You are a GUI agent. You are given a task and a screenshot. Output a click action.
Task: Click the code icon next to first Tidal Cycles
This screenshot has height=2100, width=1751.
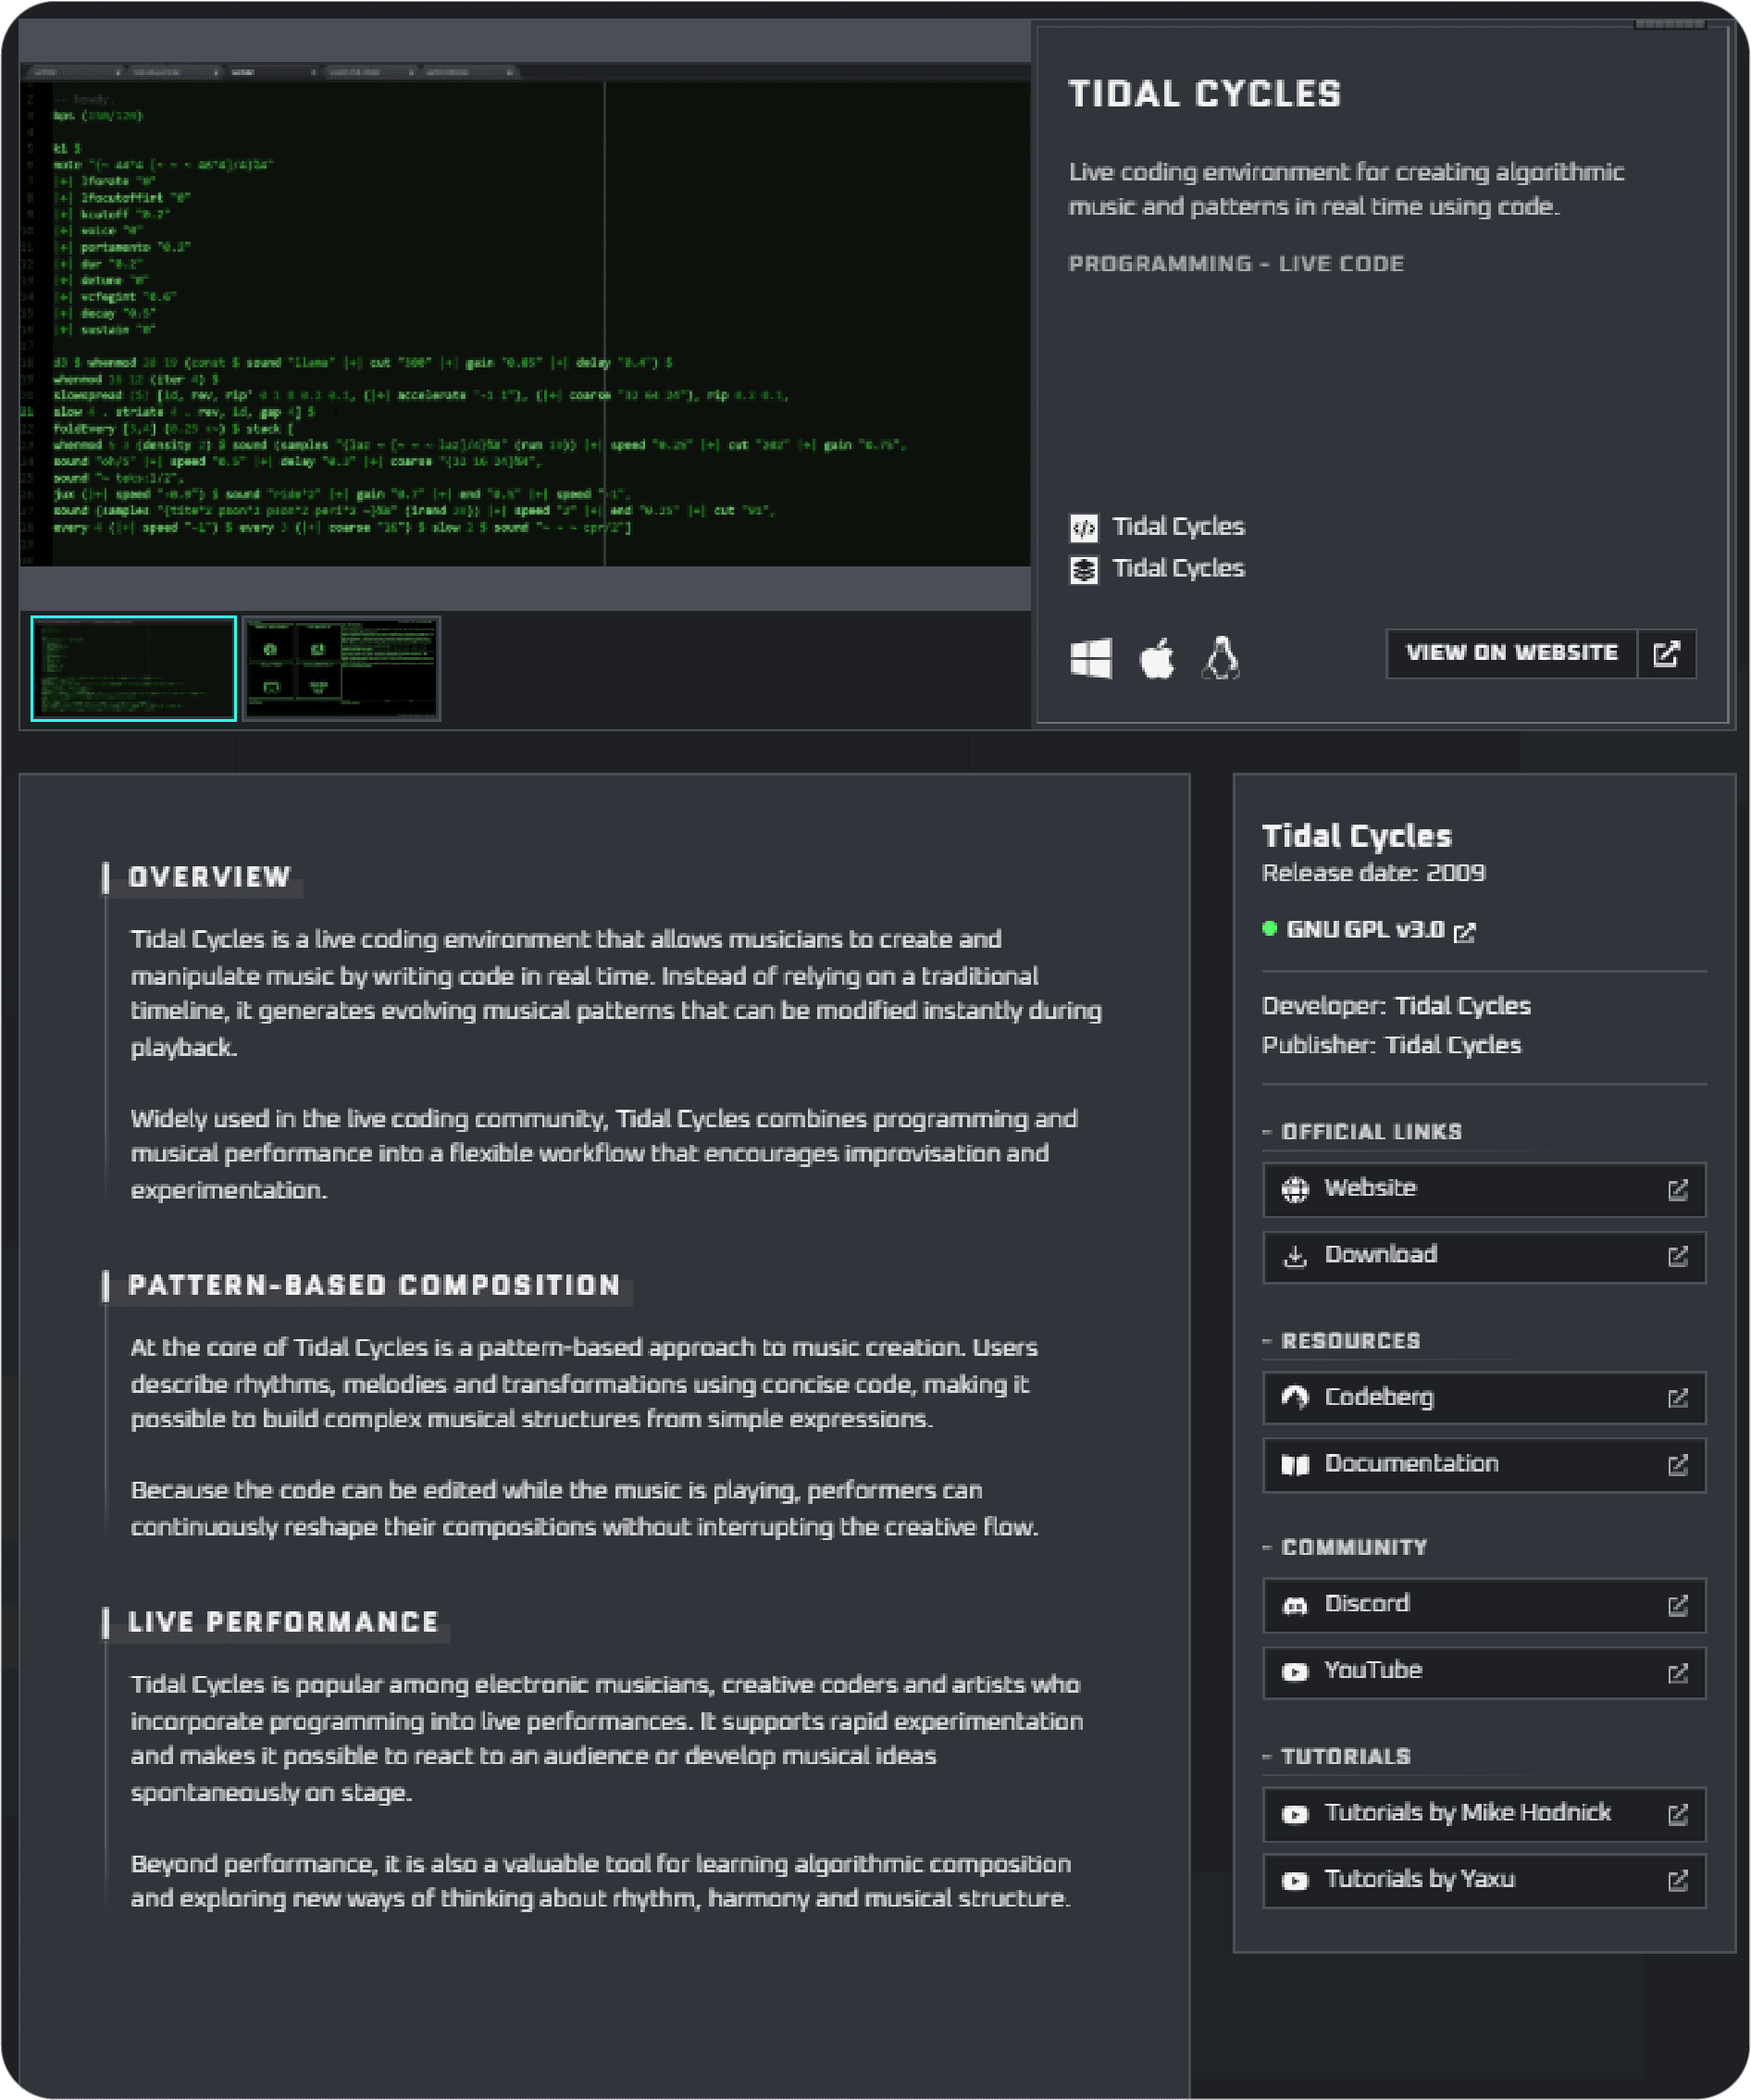[1084, 527]
